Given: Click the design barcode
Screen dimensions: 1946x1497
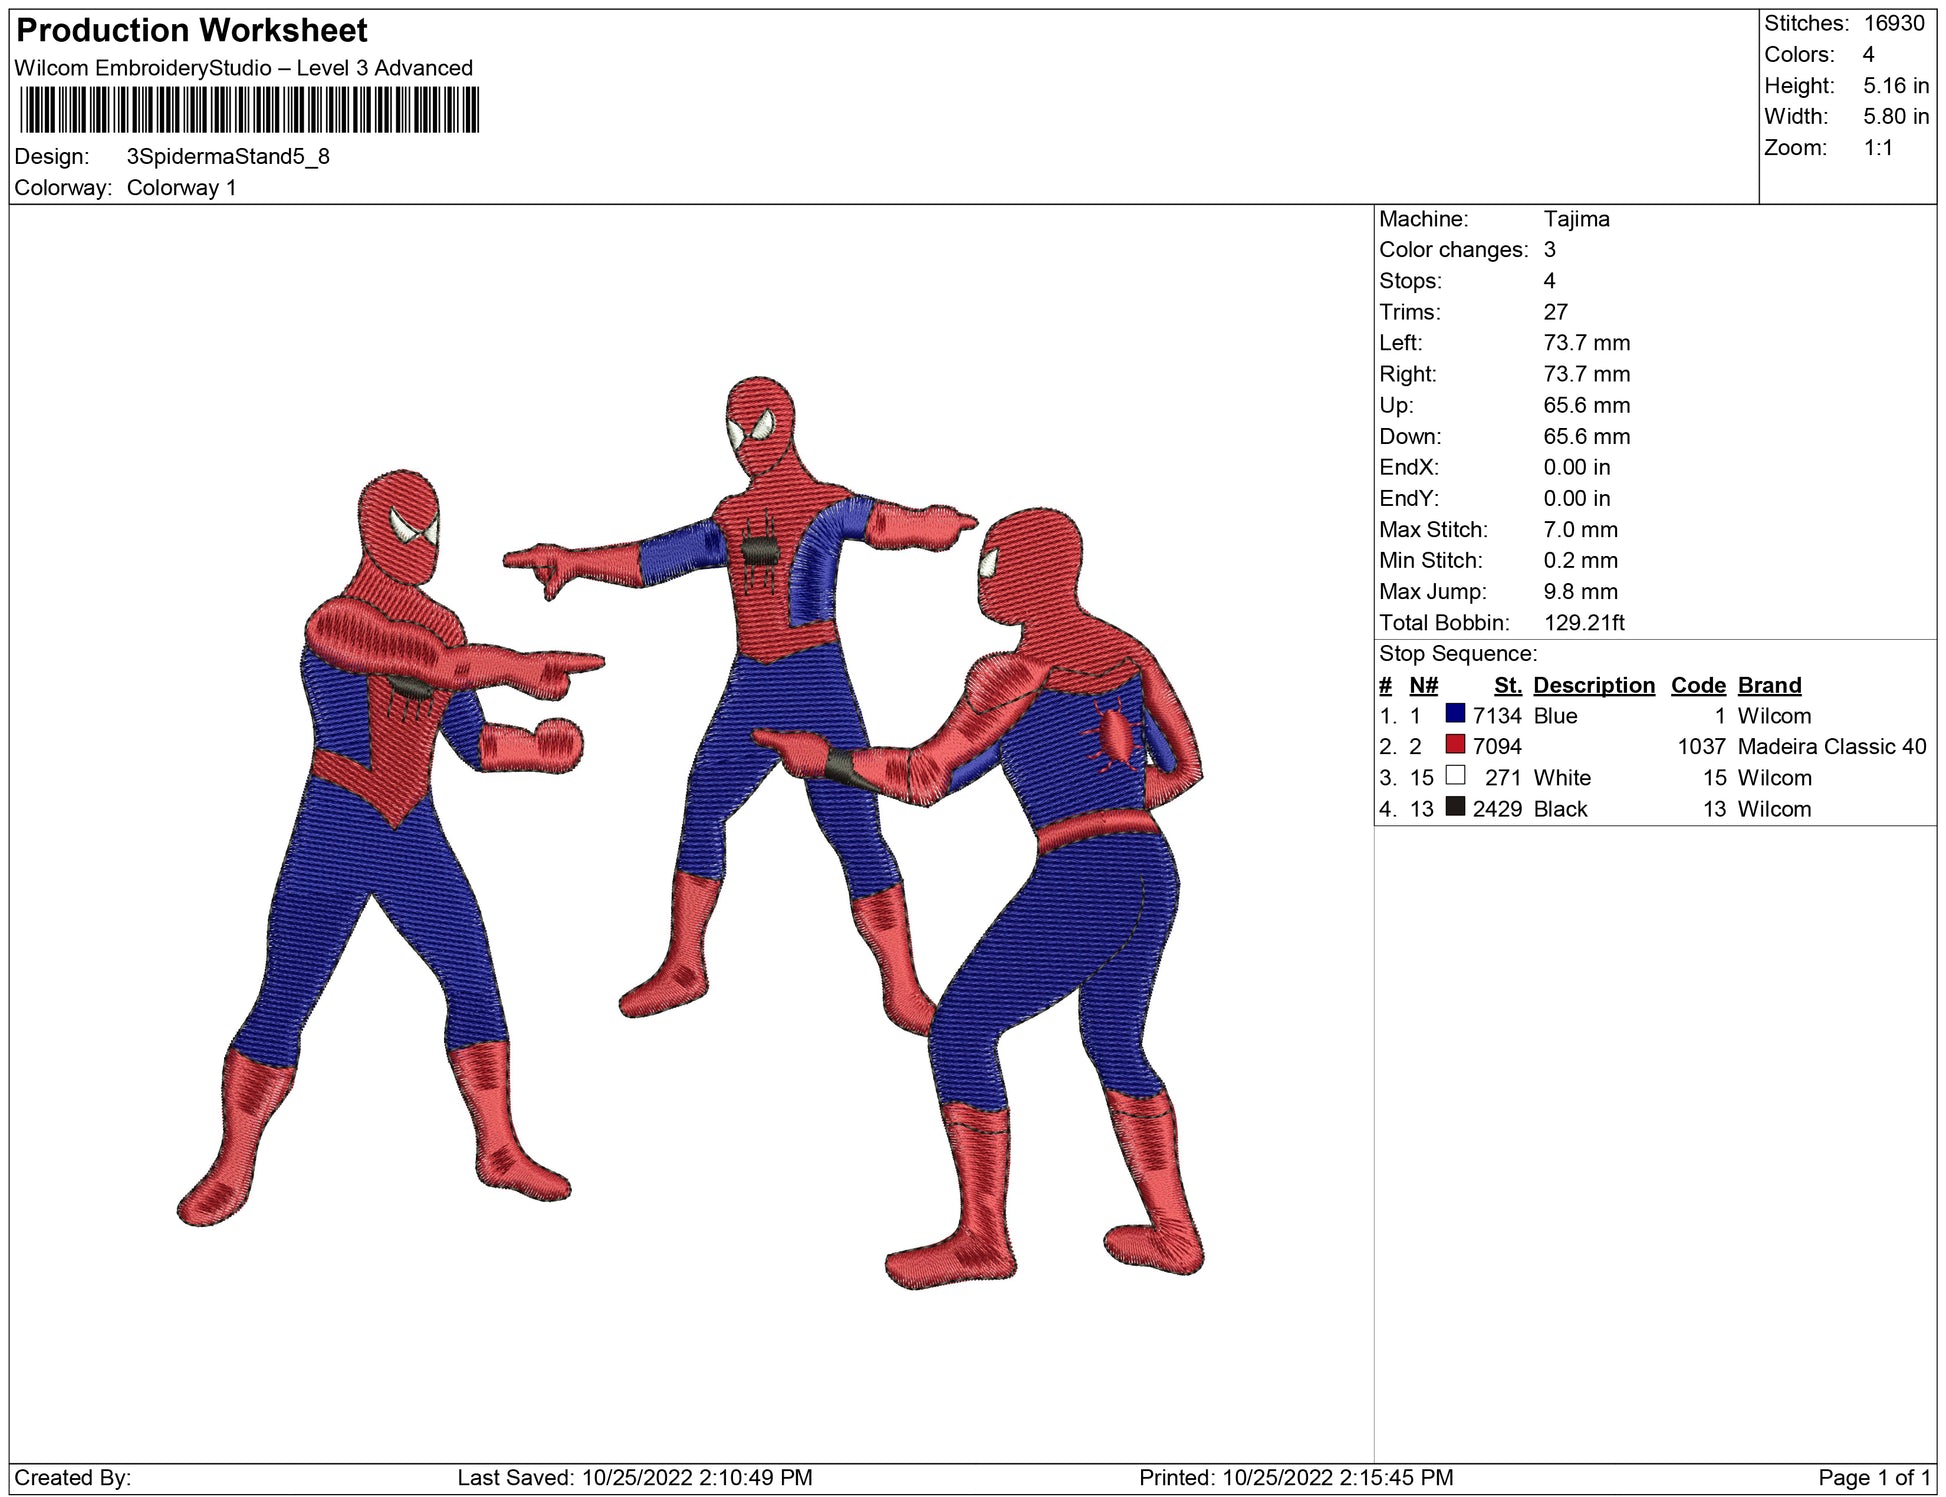Looking at the screenshot, I should coord(249,110).
